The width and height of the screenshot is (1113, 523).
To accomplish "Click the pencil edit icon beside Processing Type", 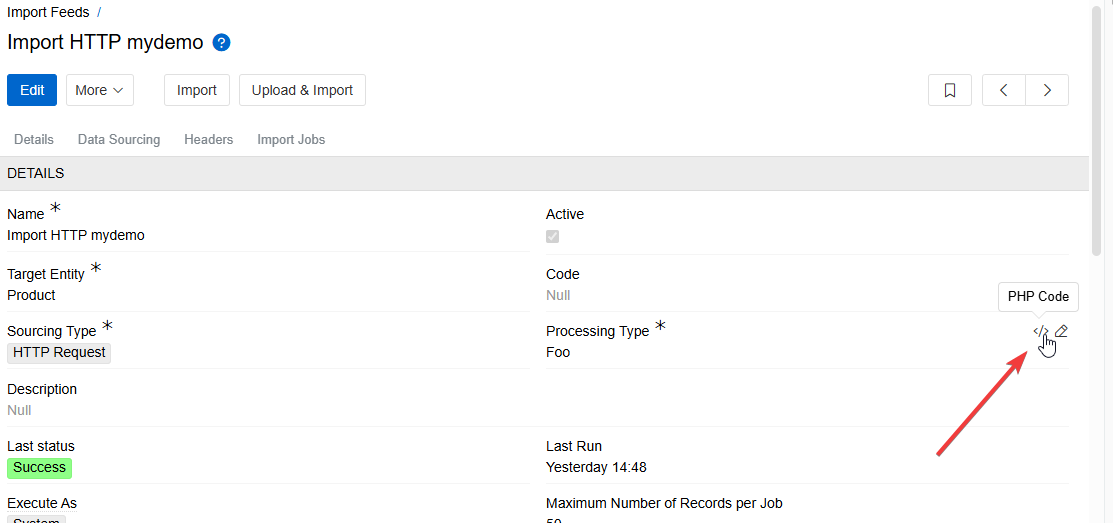I will [1061, 332].
